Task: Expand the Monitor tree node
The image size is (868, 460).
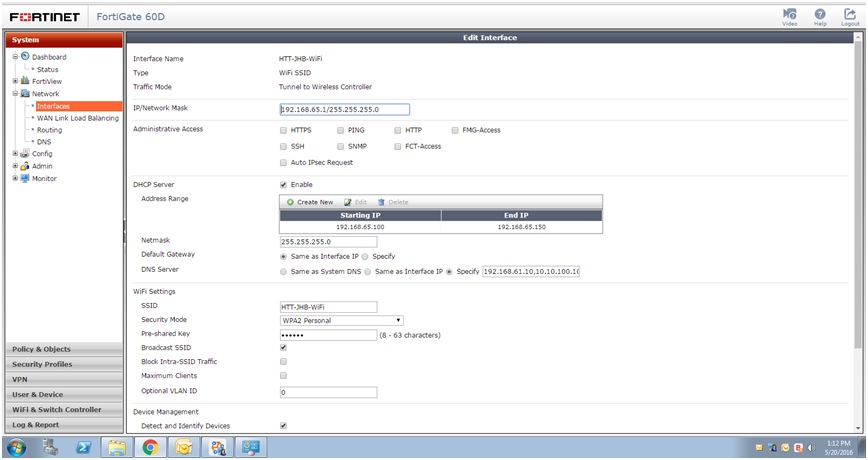Action: pos(16,178)
